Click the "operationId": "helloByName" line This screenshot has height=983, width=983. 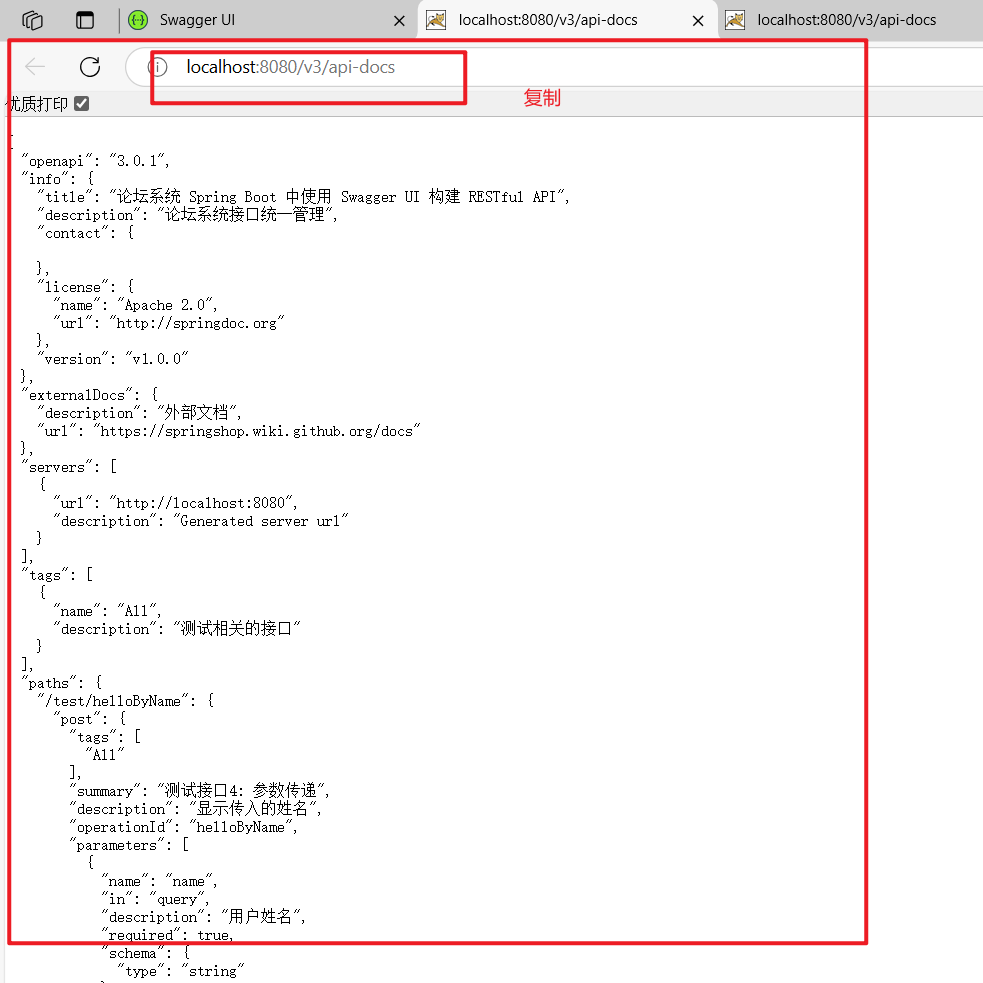pos(183,827)
